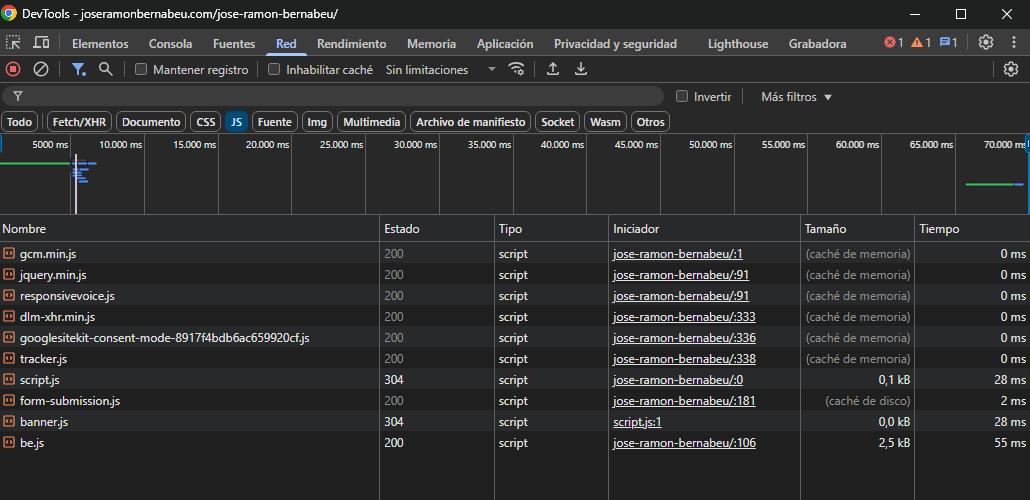Click script icon beside banner.js
1030x500 pixels.
tap(9, 422)
